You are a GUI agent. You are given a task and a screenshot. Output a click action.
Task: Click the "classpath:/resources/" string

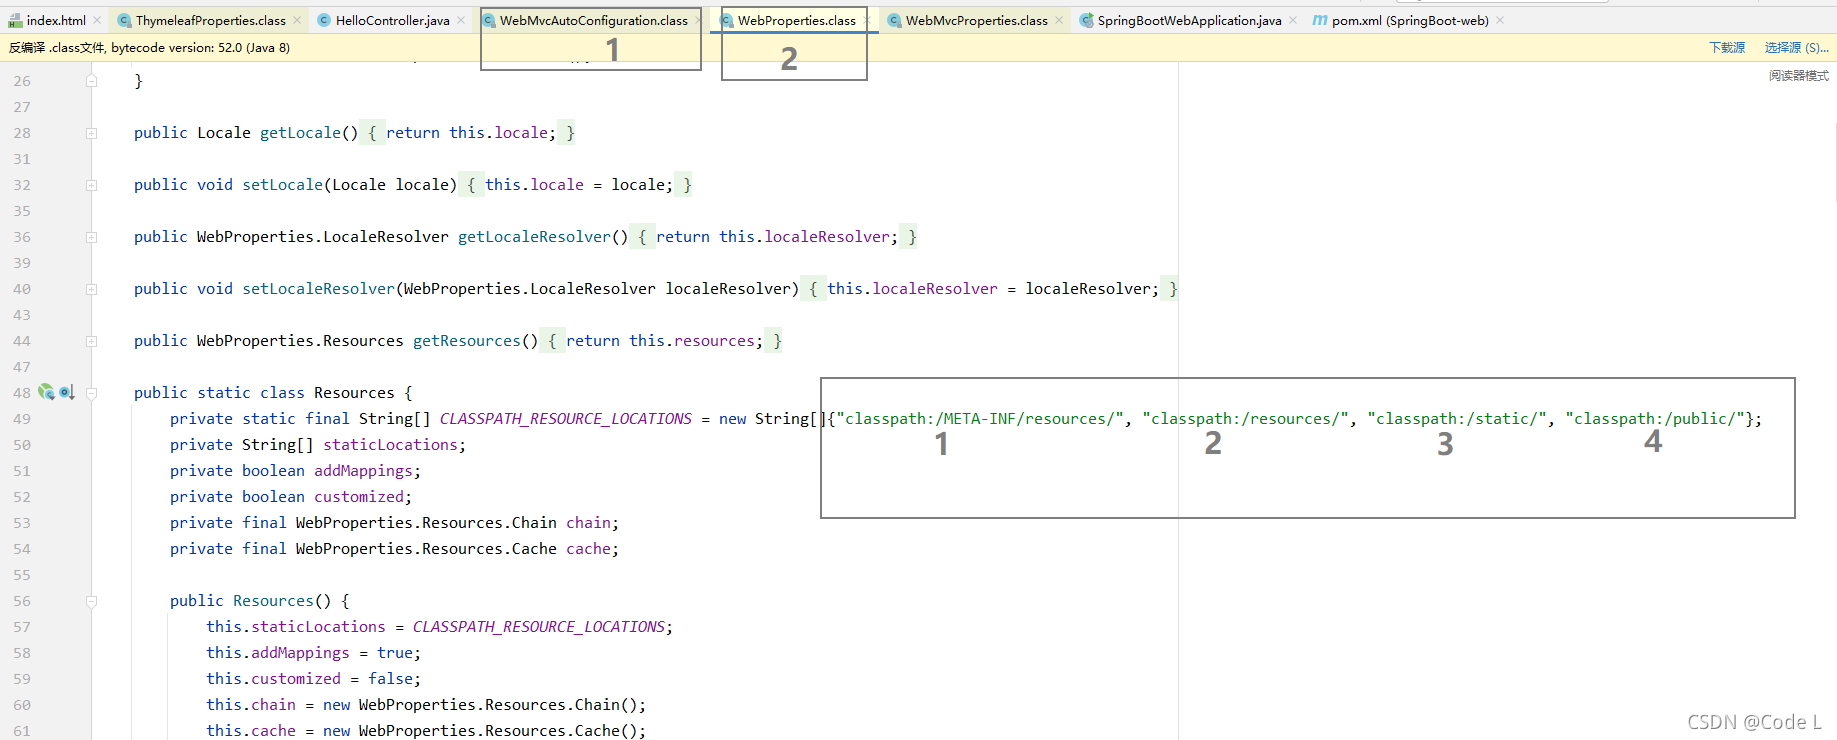[1246, 419]
